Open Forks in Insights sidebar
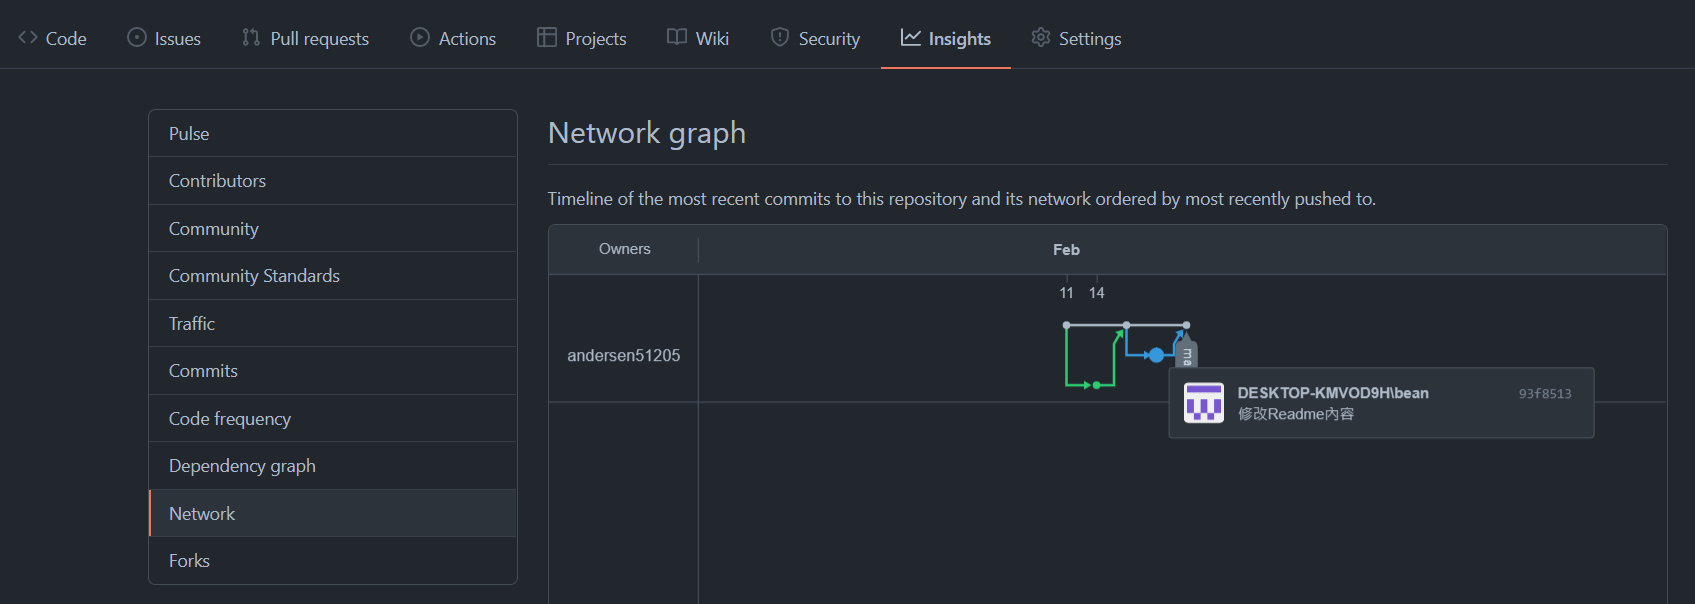 point(333,561)
